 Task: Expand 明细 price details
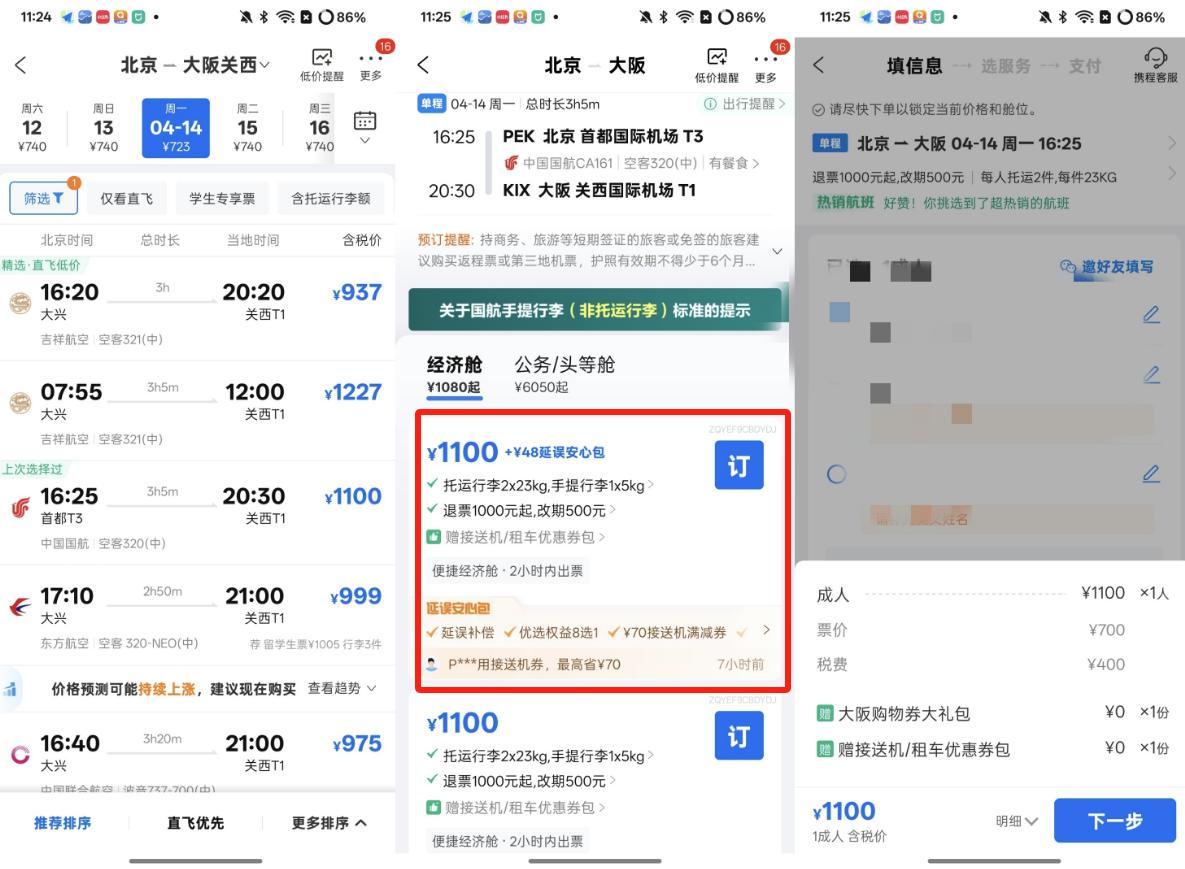[1016, 821]
